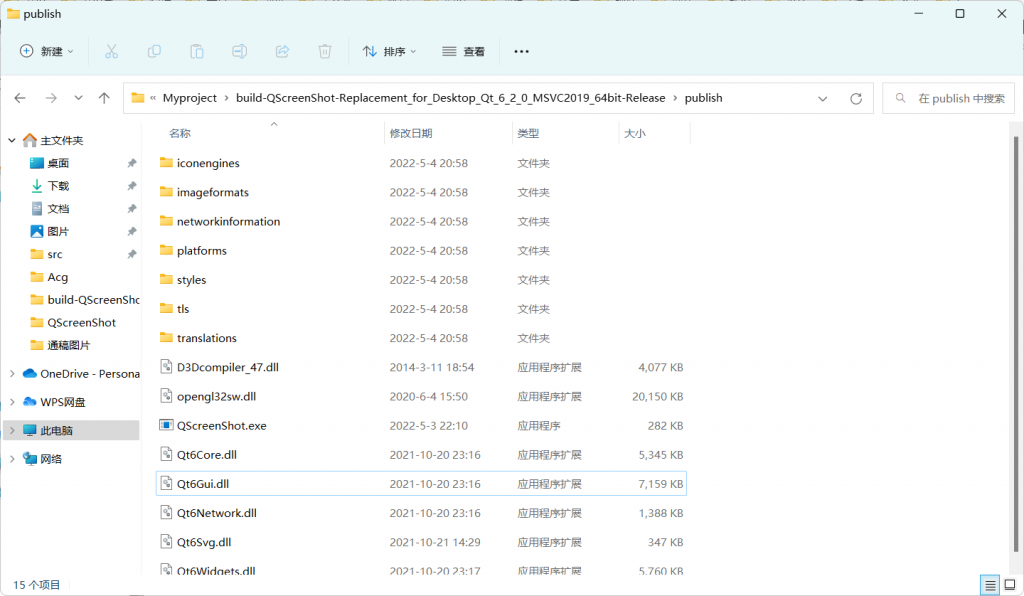The height and width of the screenshot is (596, 1024).
Task: Click the opengl32sw.dll file icon
Action: click(x=166, y=396)
